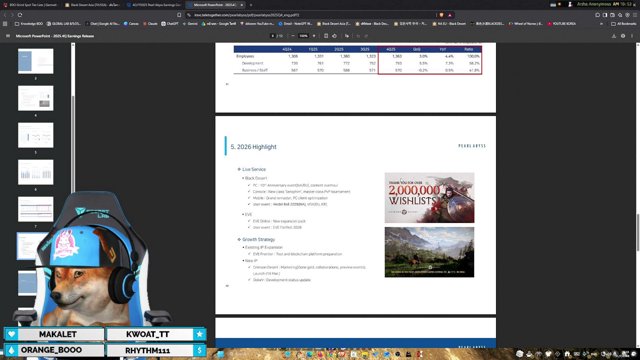Click the 'Live Service' bullet text
The image size is (640, 360).
click(x=254, y=169)
